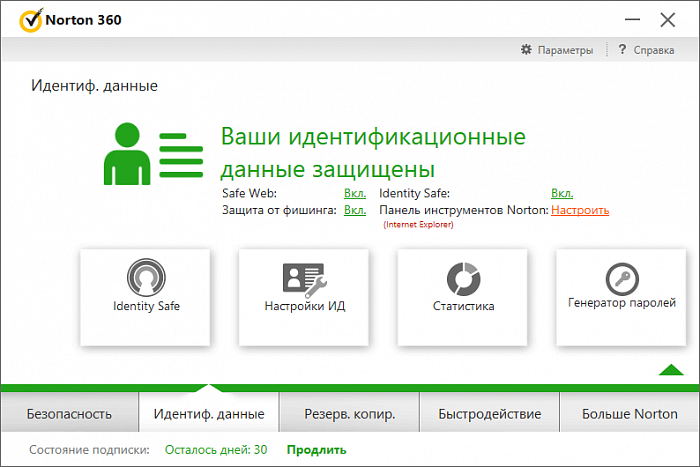
Task: Click the Защита от фишинга label
Action: 279,210
